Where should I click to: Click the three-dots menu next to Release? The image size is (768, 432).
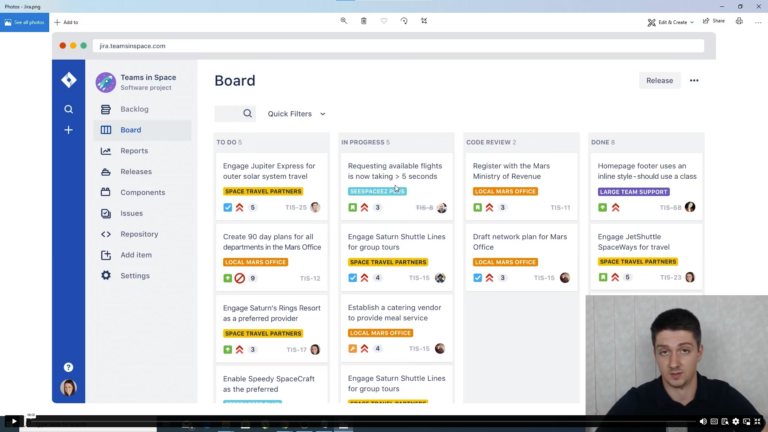tap(694, 81)
